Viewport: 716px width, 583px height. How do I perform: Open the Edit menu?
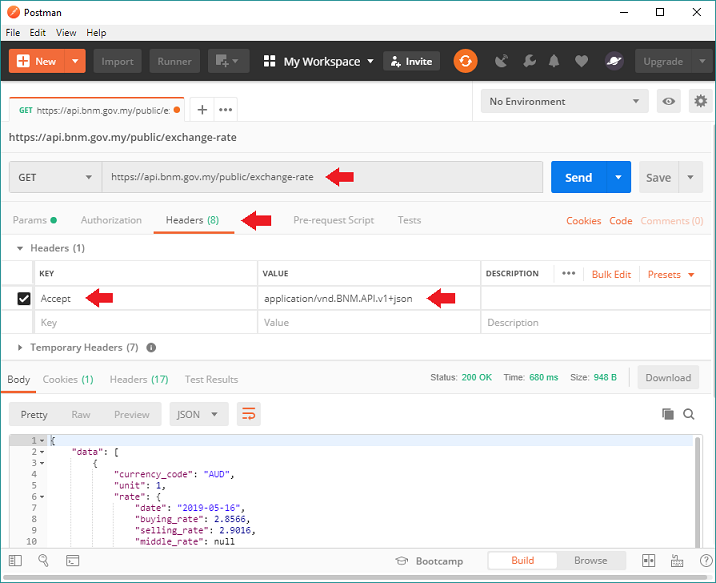click(37, 33)
